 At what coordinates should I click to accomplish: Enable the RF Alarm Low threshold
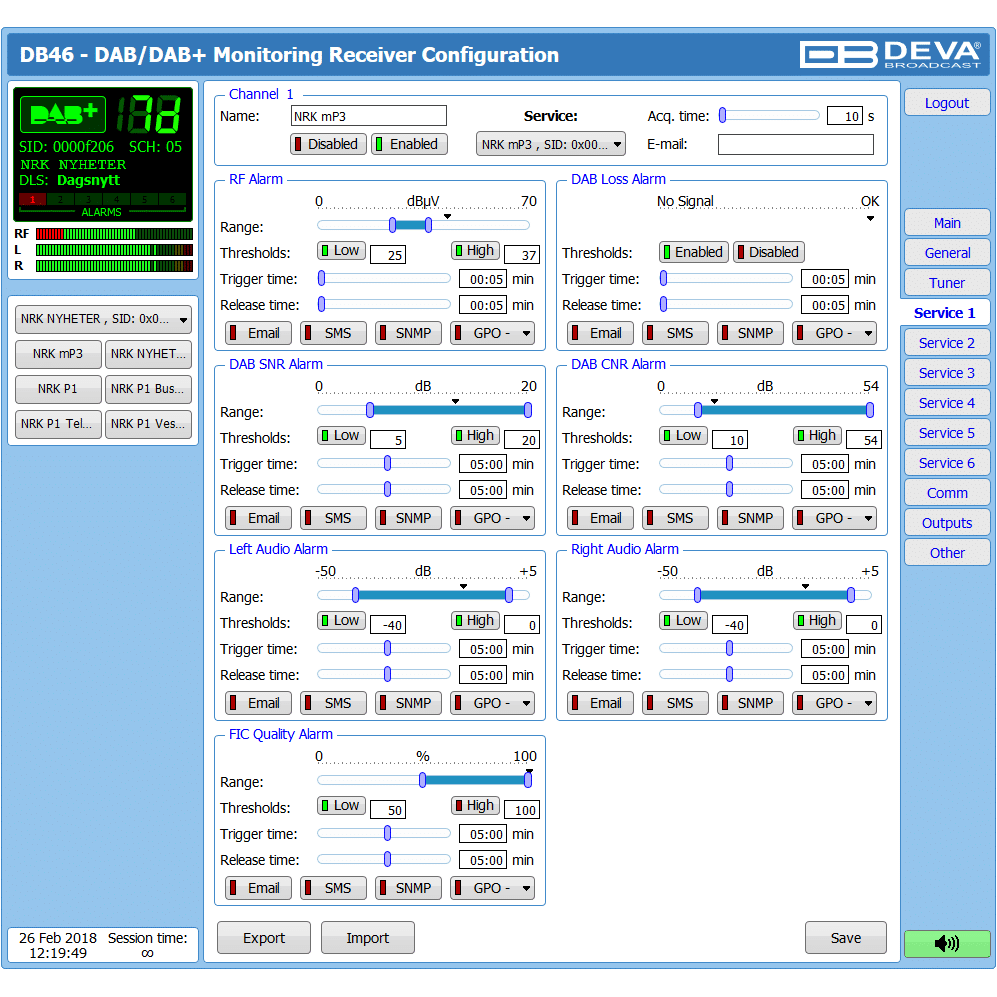coord(341,251)
